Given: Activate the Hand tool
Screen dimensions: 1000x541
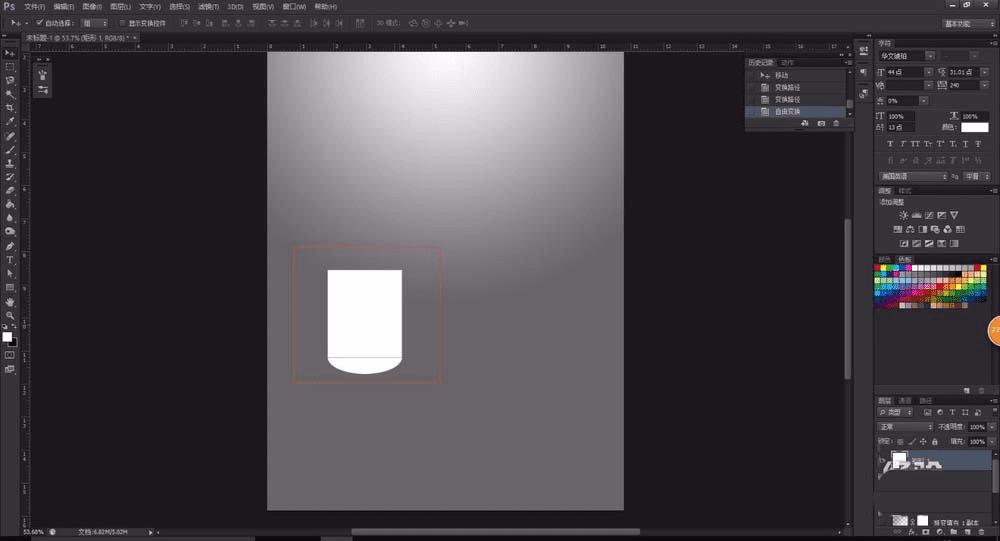Looking at the screenshot, I should pos(10,302).
